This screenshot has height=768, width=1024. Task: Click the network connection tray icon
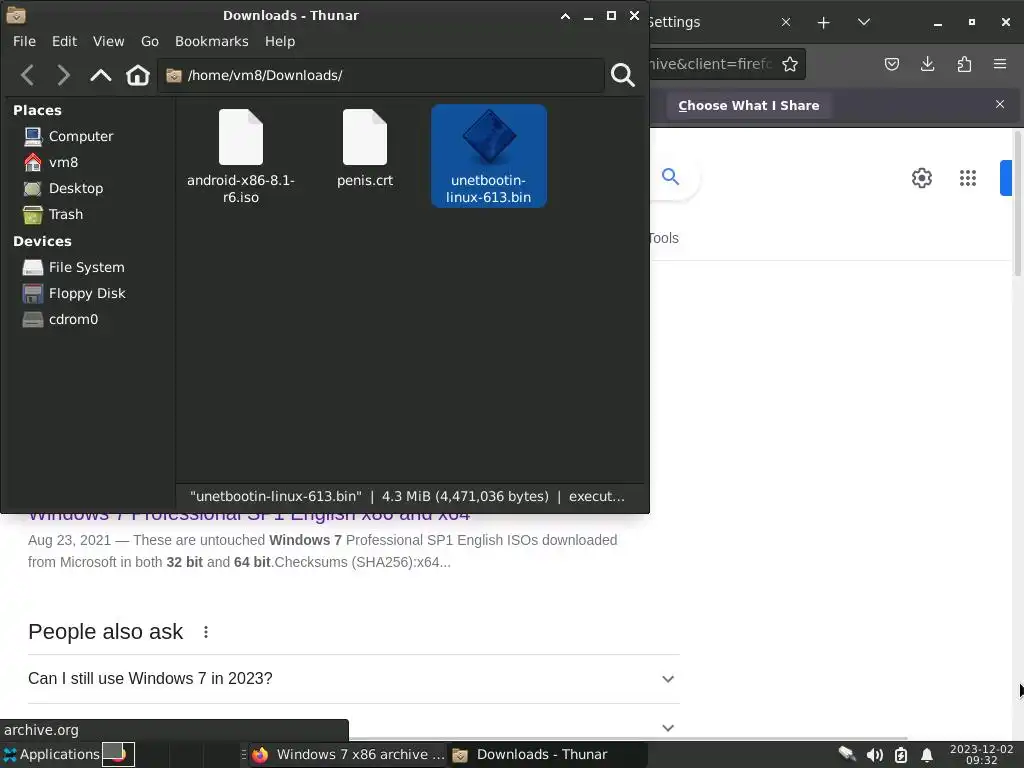pyautogui.click(x=847, y=754)
